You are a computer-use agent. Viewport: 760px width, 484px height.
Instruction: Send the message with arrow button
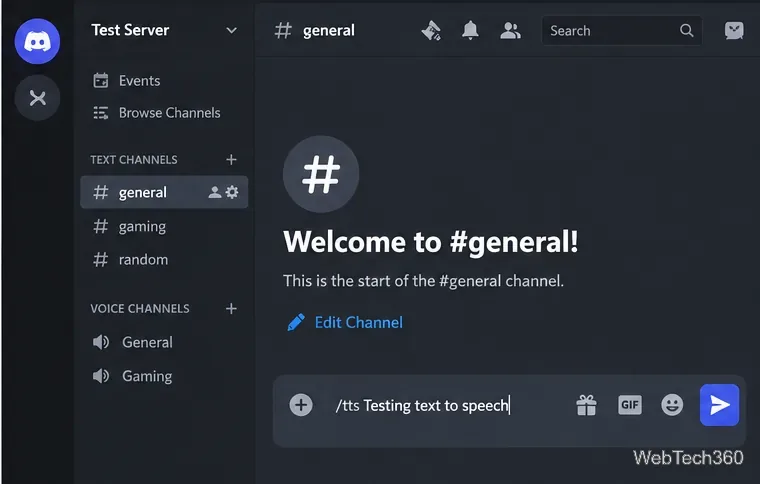coord(720,405)
